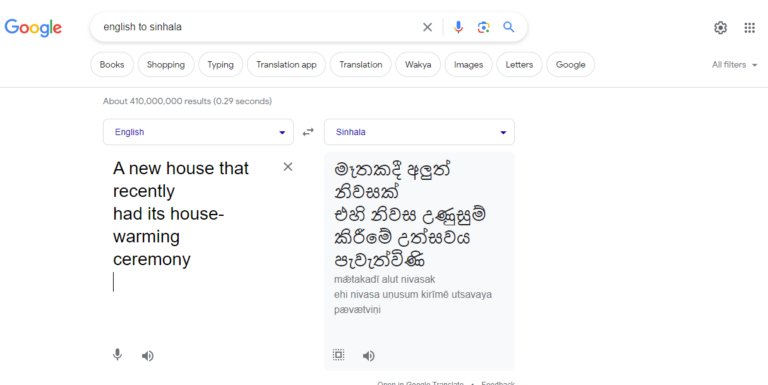The width and height of the screenshot is (768, 385).
Task: Start voice search with microphone icon
Action: 458,27
